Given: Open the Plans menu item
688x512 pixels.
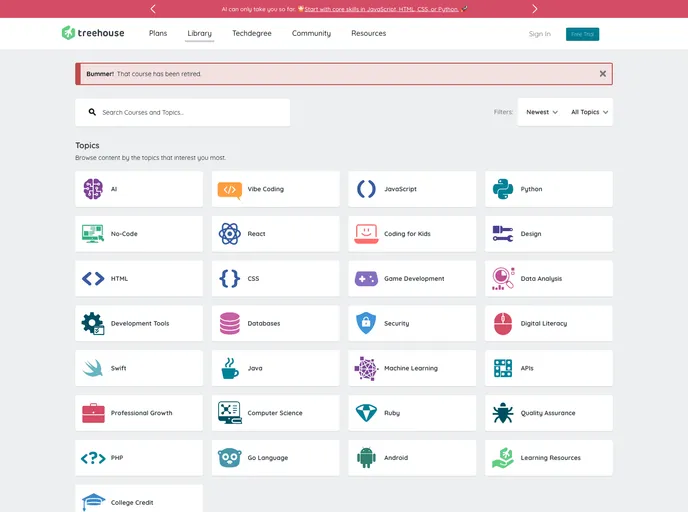Looking at the screenshot, I should [158, 33].
